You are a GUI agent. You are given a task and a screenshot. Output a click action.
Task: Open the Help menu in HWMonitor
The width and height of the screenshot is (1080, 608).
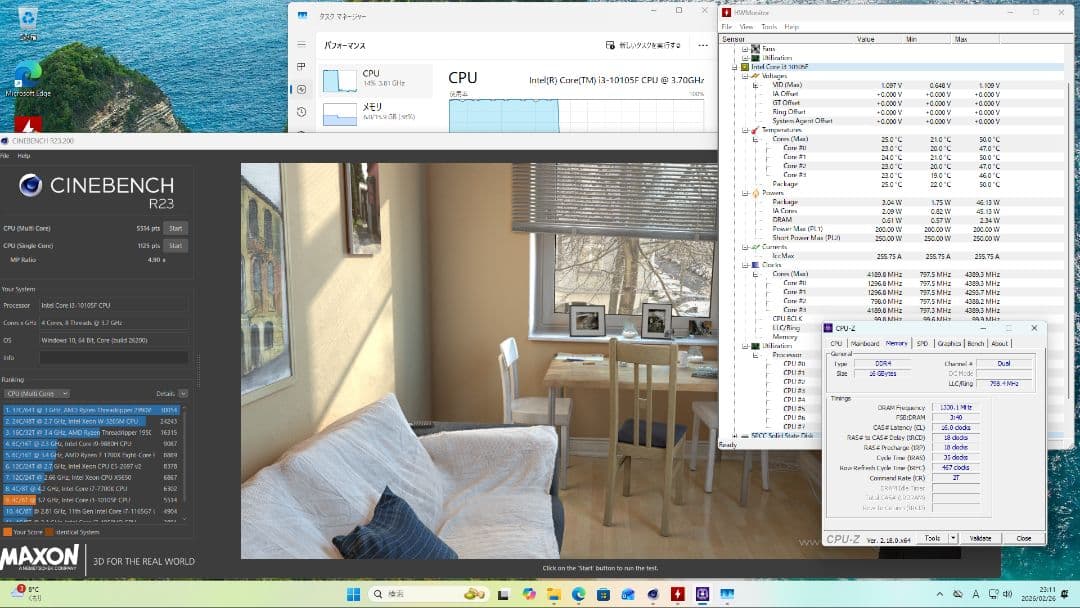click(x=791, y=27)
